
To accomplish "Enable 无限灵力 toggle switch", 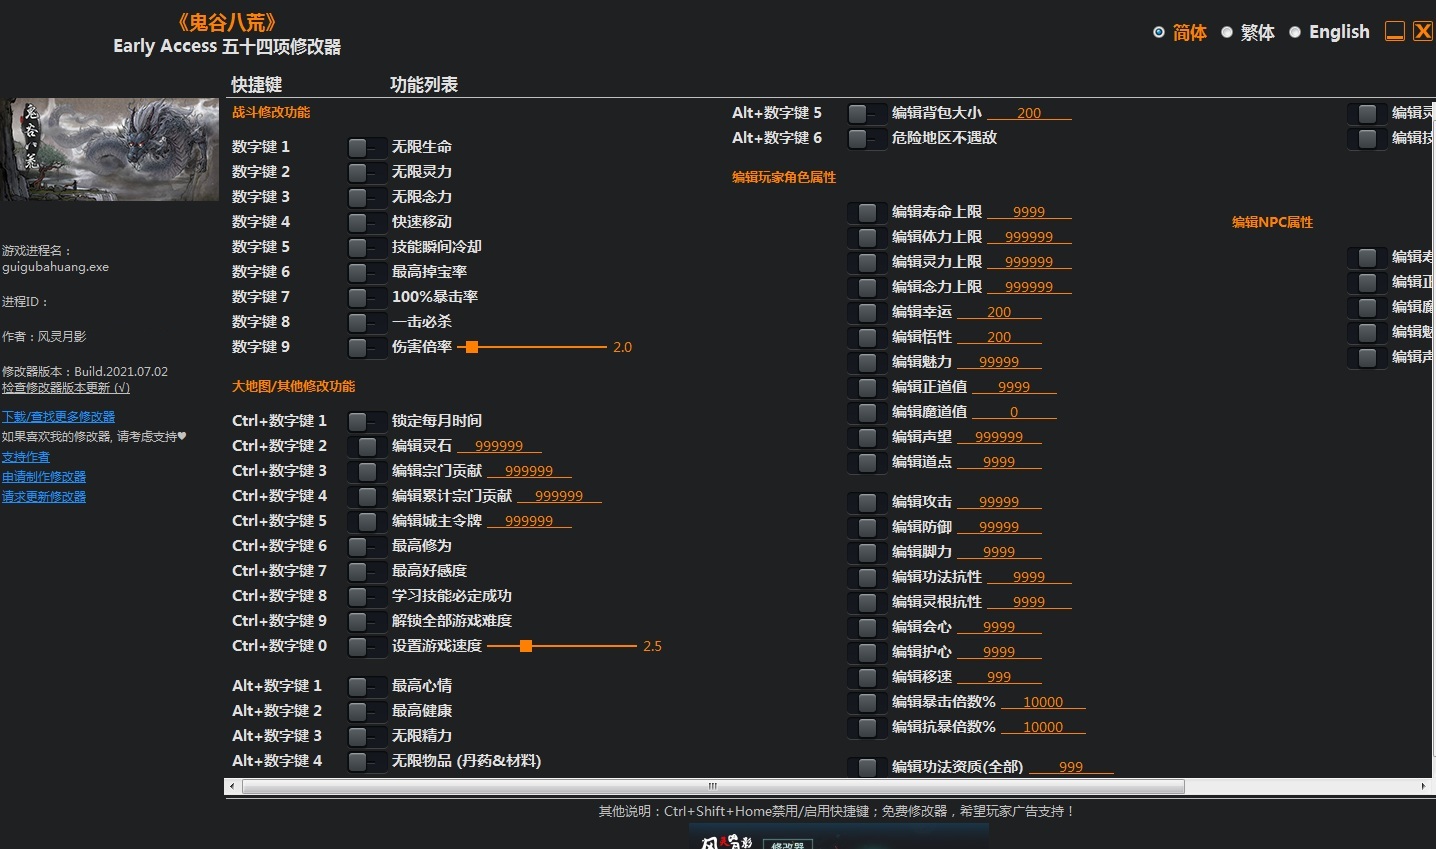I will pos(366,172).
